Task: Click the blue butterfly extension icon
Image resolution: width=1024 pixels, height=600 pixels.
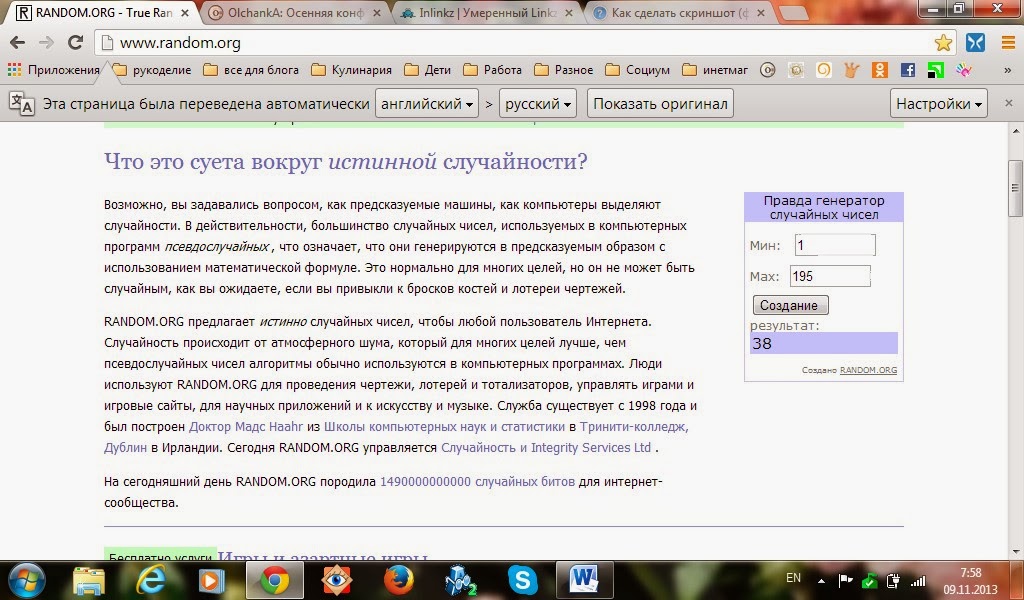Action: (x=975, y=43)
